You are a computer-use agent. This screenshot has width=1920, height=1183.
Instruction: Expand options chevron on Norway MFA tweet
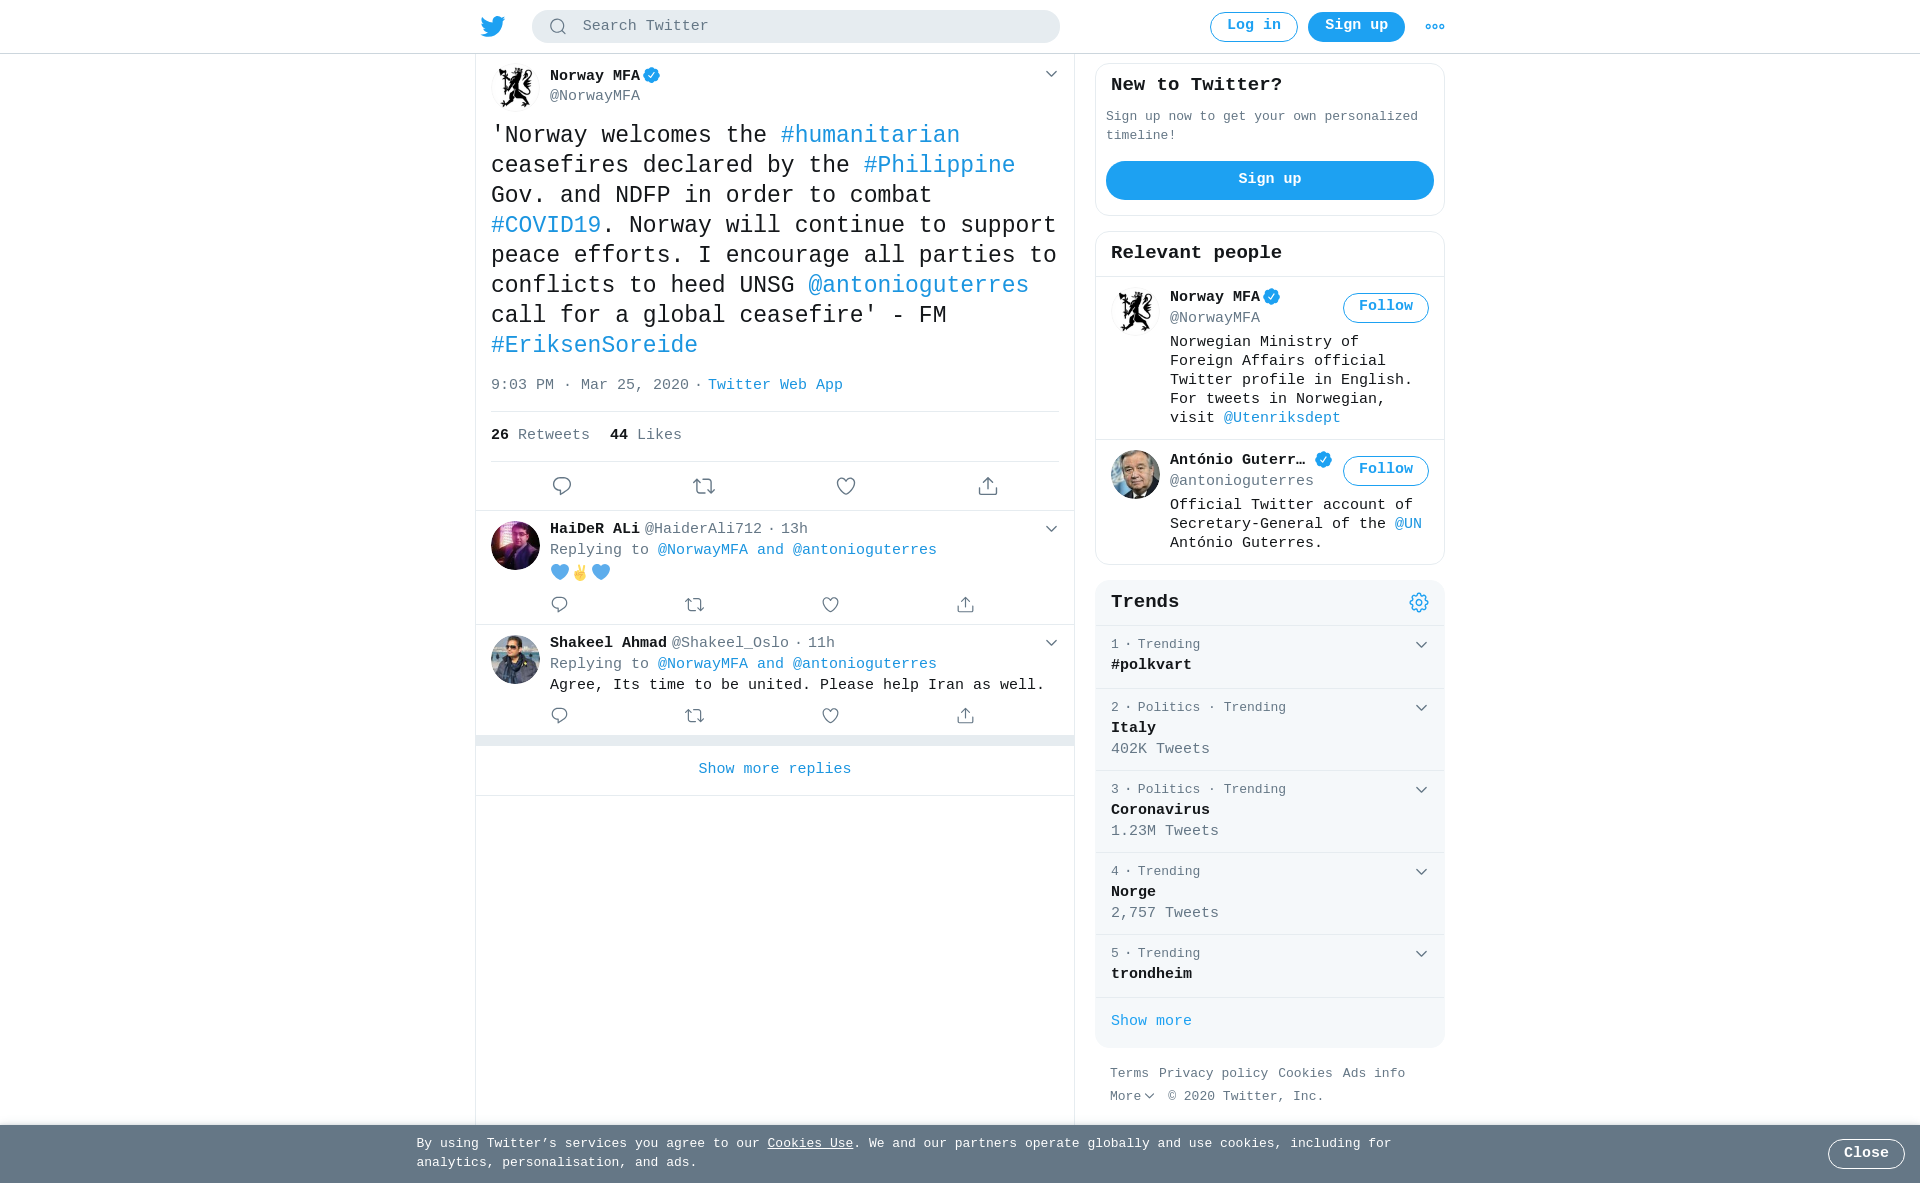[x=1051, y=74]
